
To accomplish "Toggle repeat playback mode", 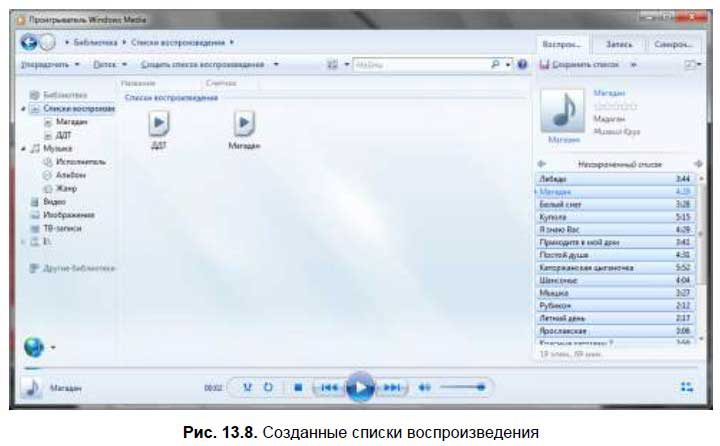I will [268, 388].
